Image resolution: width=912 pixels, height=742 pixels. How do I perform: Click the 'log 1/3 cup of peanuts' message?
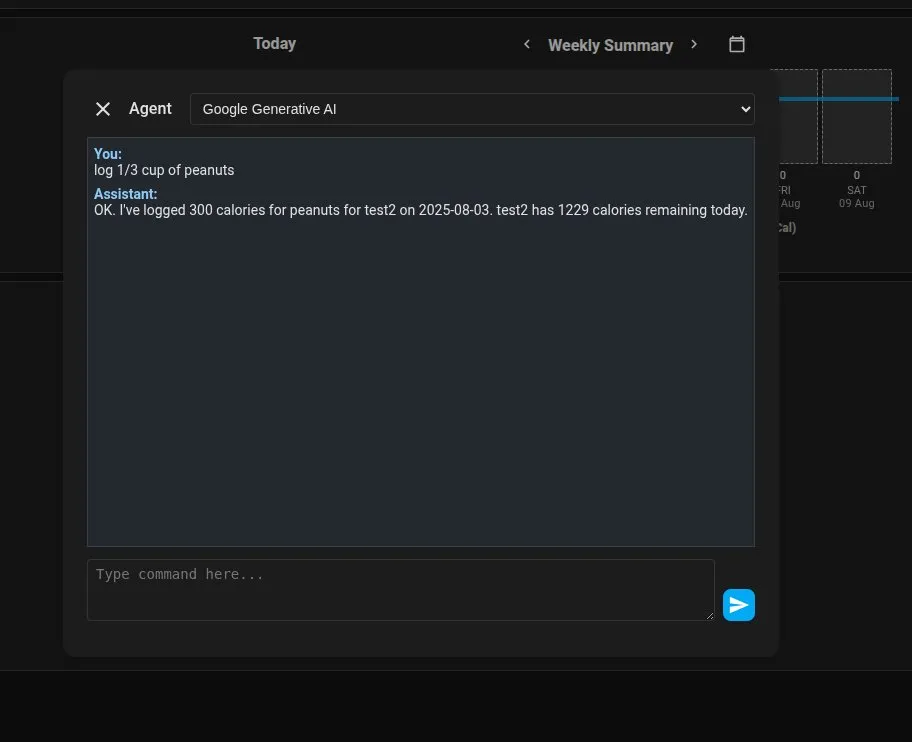(164, 170)
